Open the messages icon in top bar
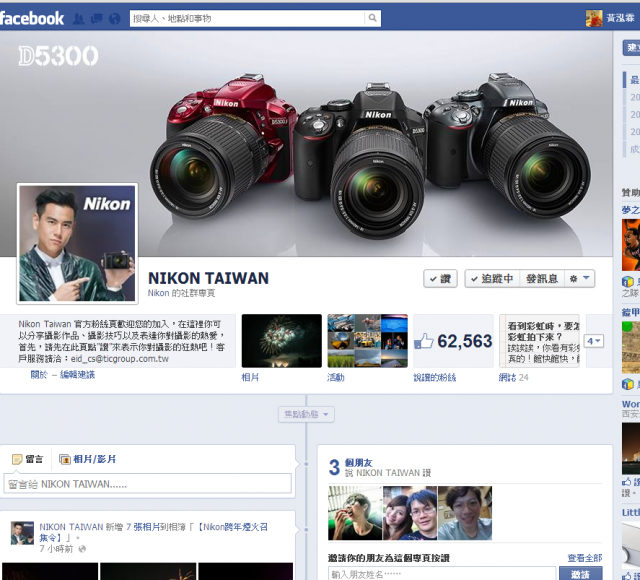 (96, 19)
